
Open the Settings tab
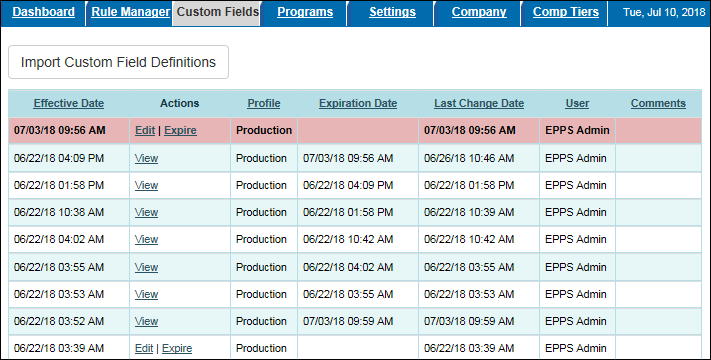coord(392,12)
